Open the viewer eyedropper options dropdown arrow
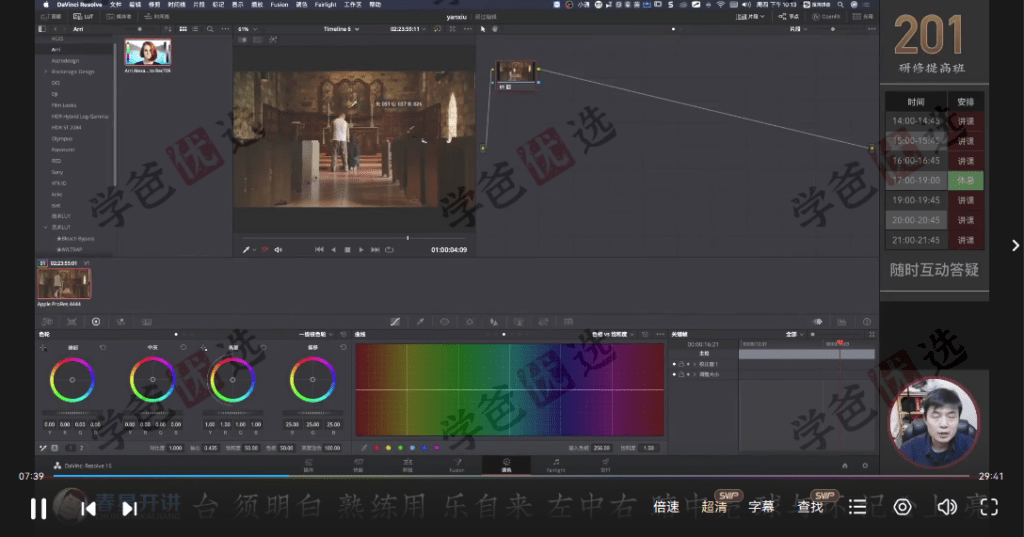The image size is (1024, 537). pos(254,250)
